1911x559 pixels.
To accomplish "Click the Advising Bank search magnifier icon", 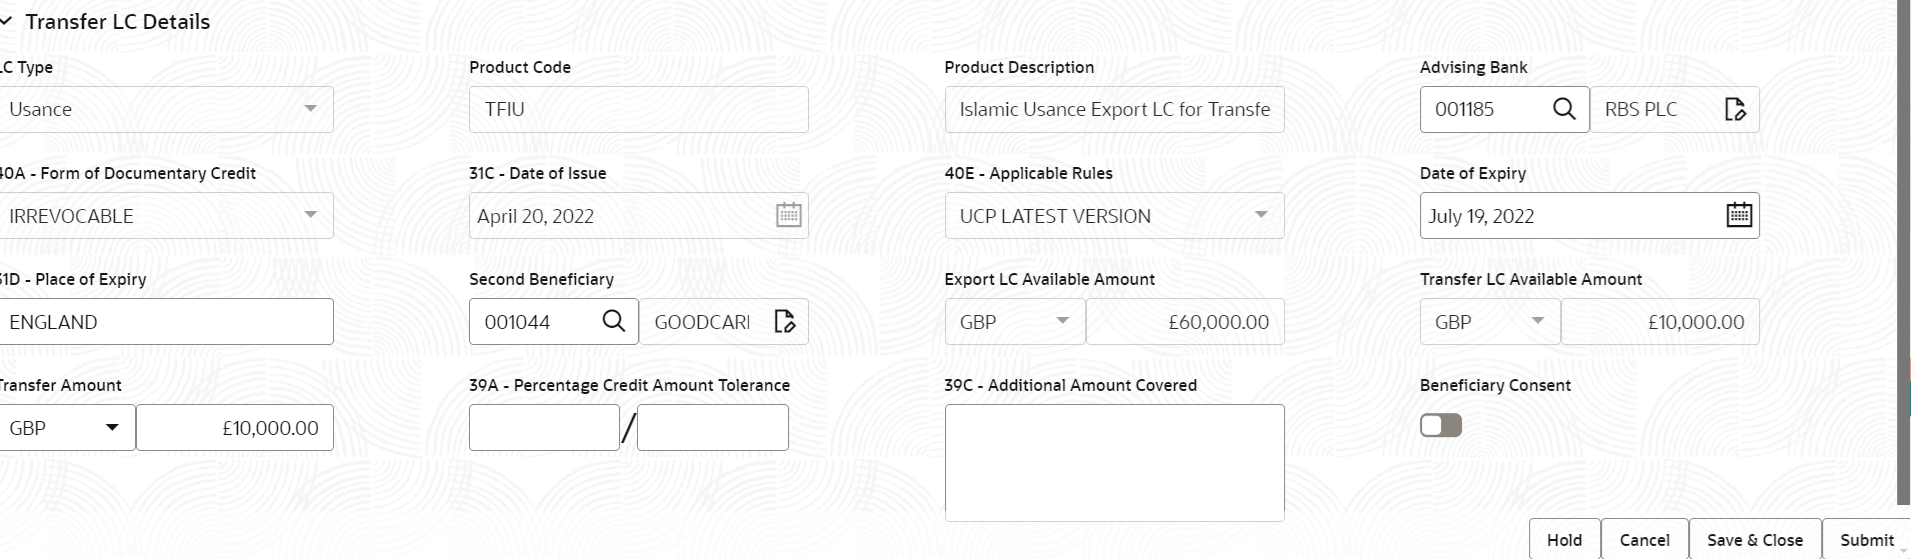I will (1564, 109).
